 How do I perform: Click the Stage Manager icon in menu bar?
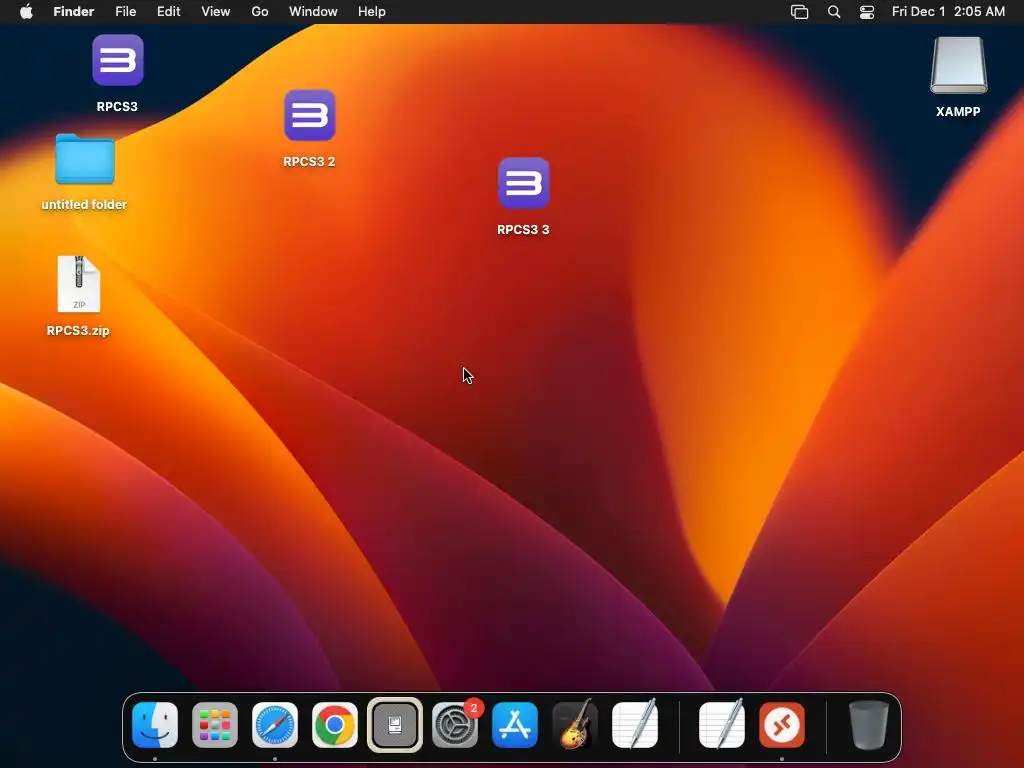click(799, 12)
